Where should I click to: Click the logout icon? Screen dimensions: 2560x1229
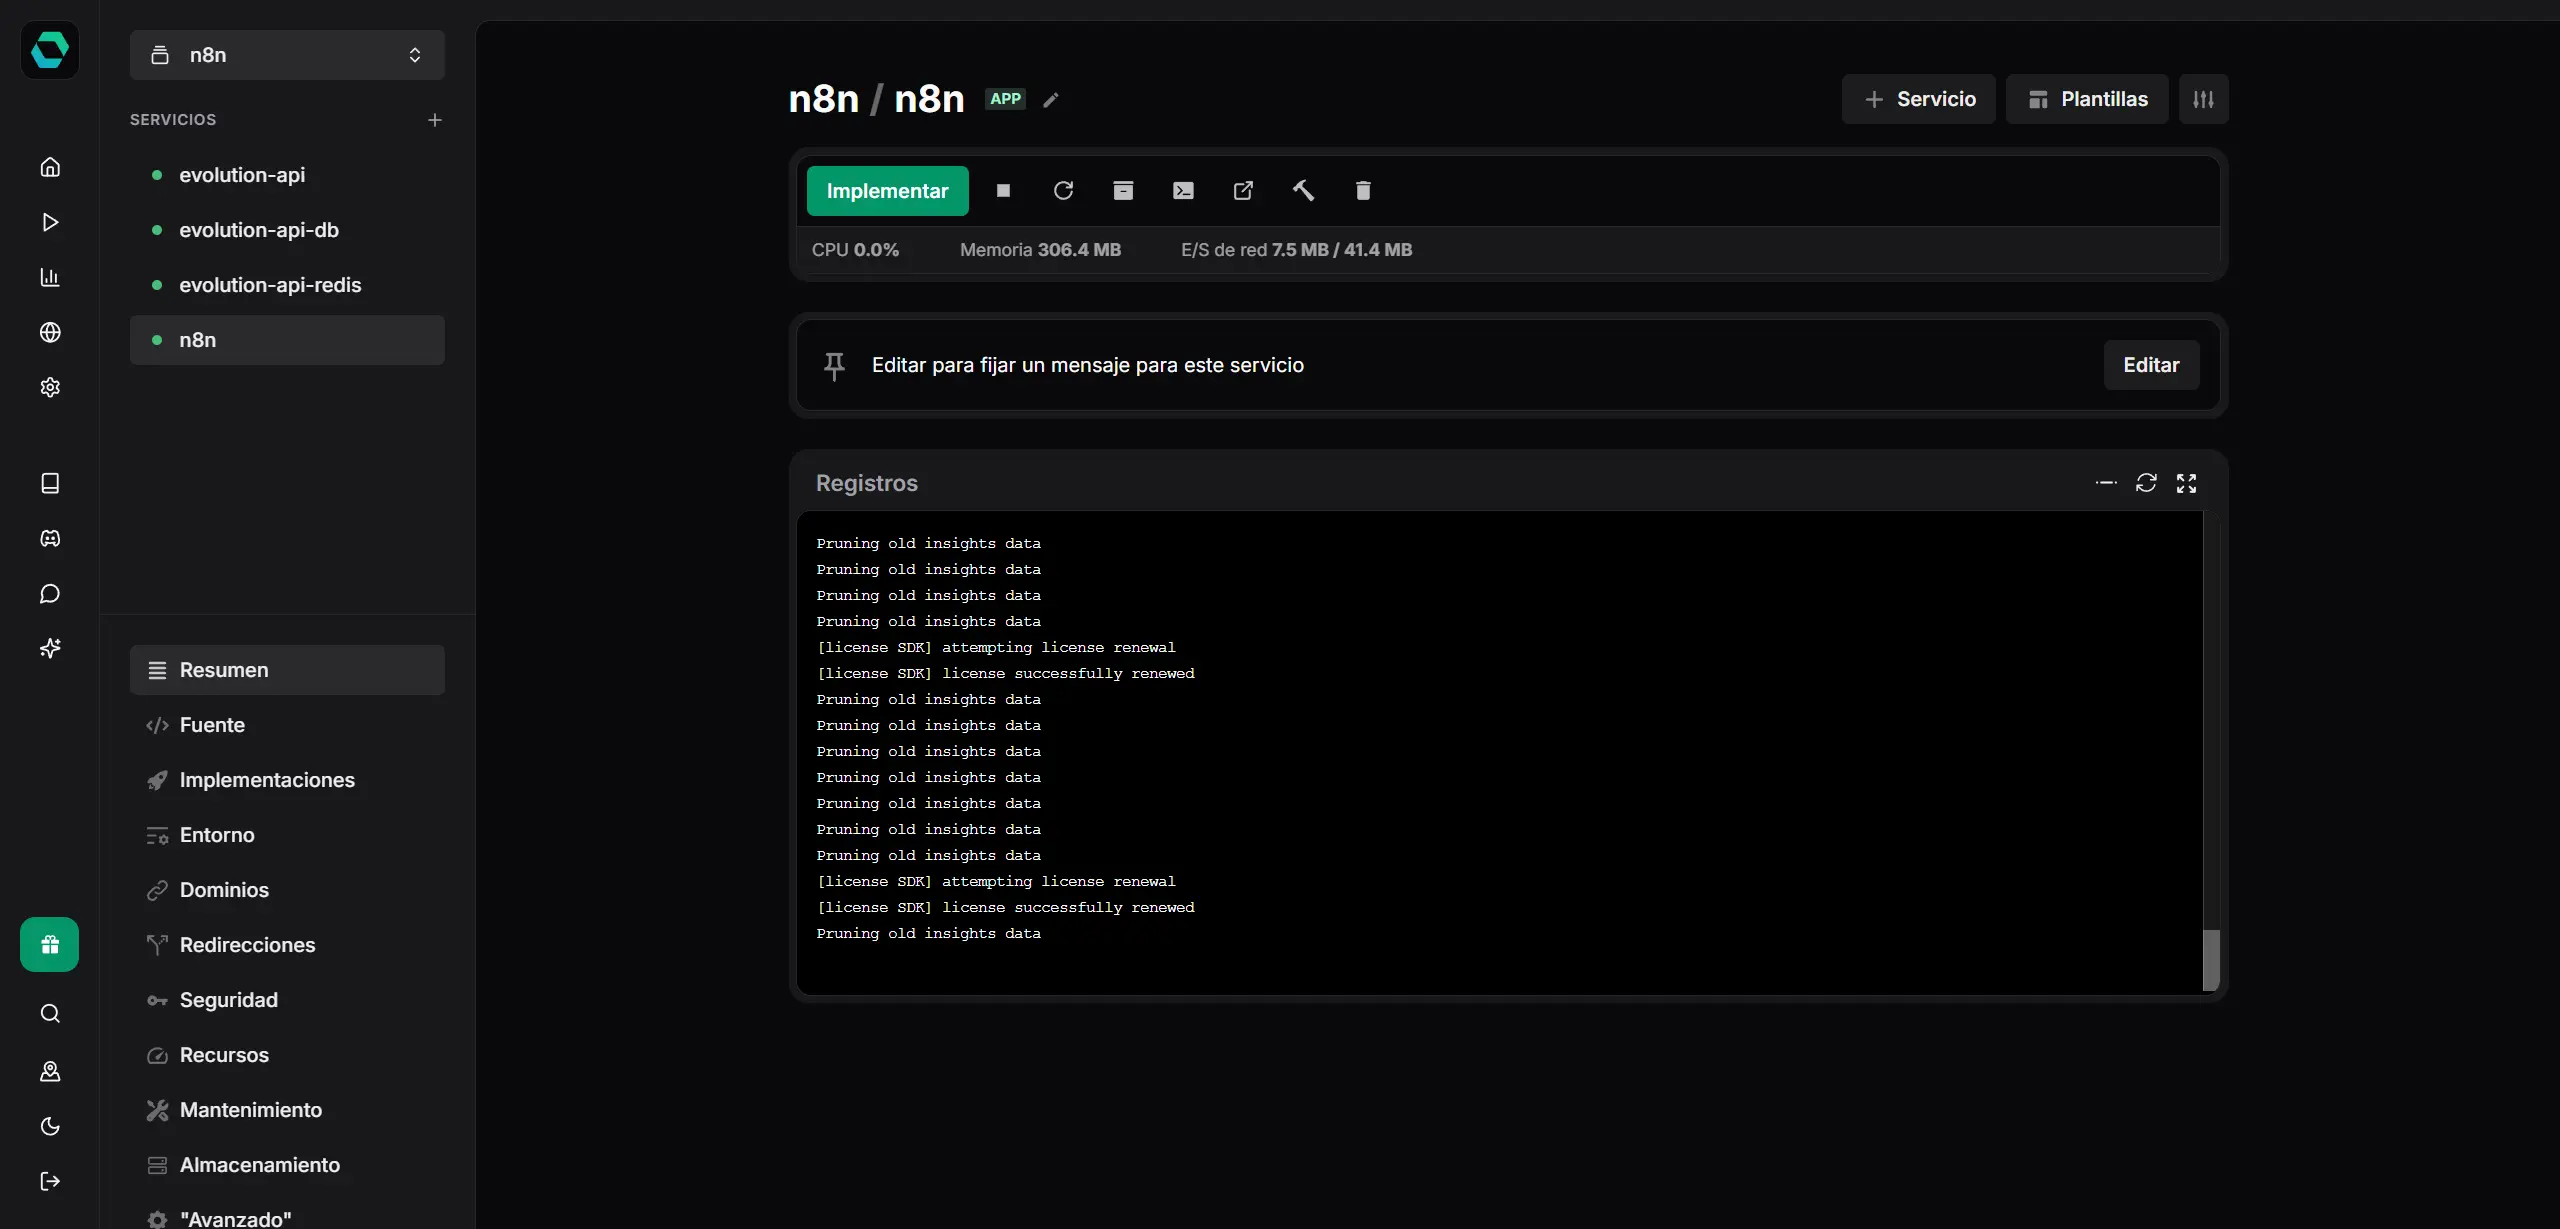[50, 1181]
